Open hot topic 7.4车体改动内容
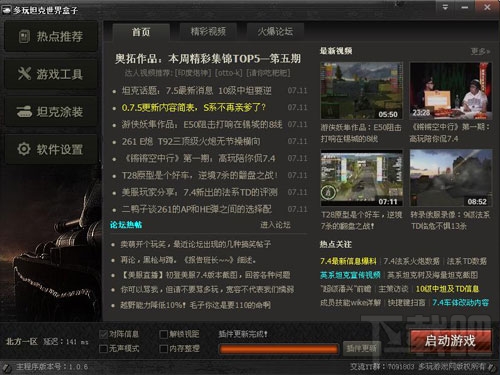500x375 pixels. point(461,303)
